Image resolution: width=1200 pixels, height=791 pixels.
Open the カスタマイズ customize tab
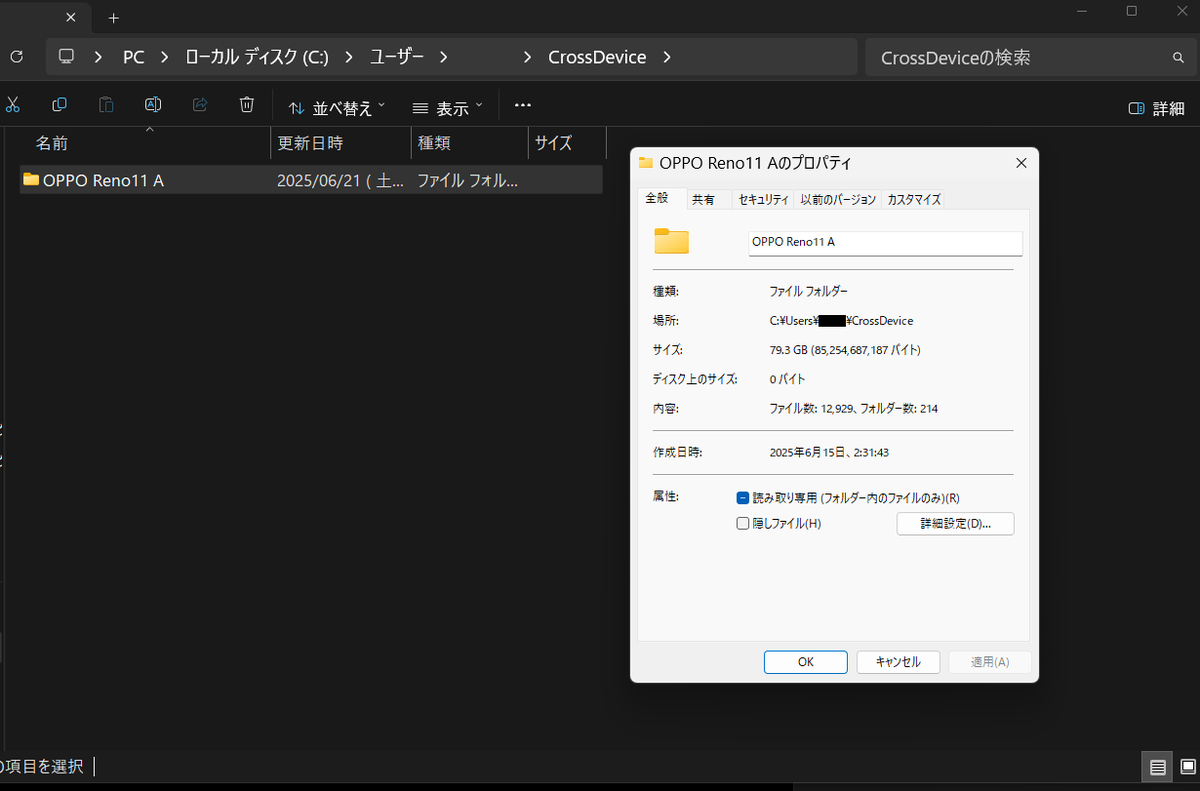[914, 200]
